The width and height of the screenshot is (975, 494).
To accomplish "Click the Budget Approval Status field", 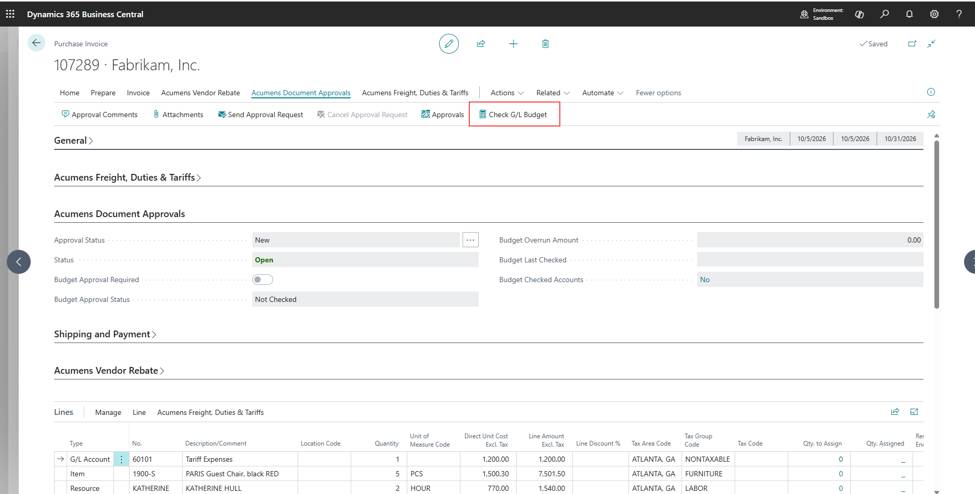I will coord(366,299).
